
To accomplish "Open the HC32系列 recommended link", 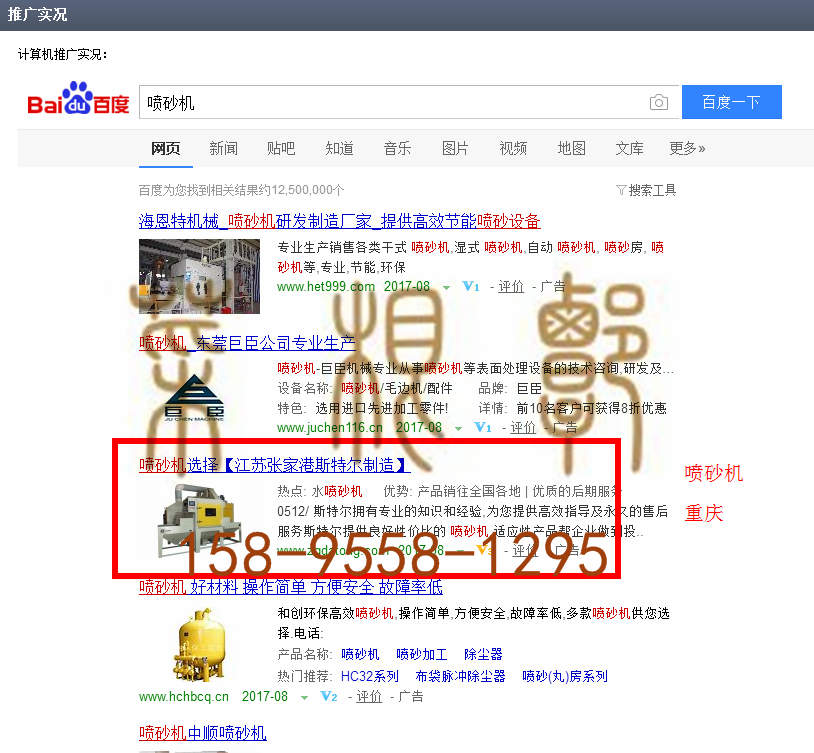I will (370, 677).
